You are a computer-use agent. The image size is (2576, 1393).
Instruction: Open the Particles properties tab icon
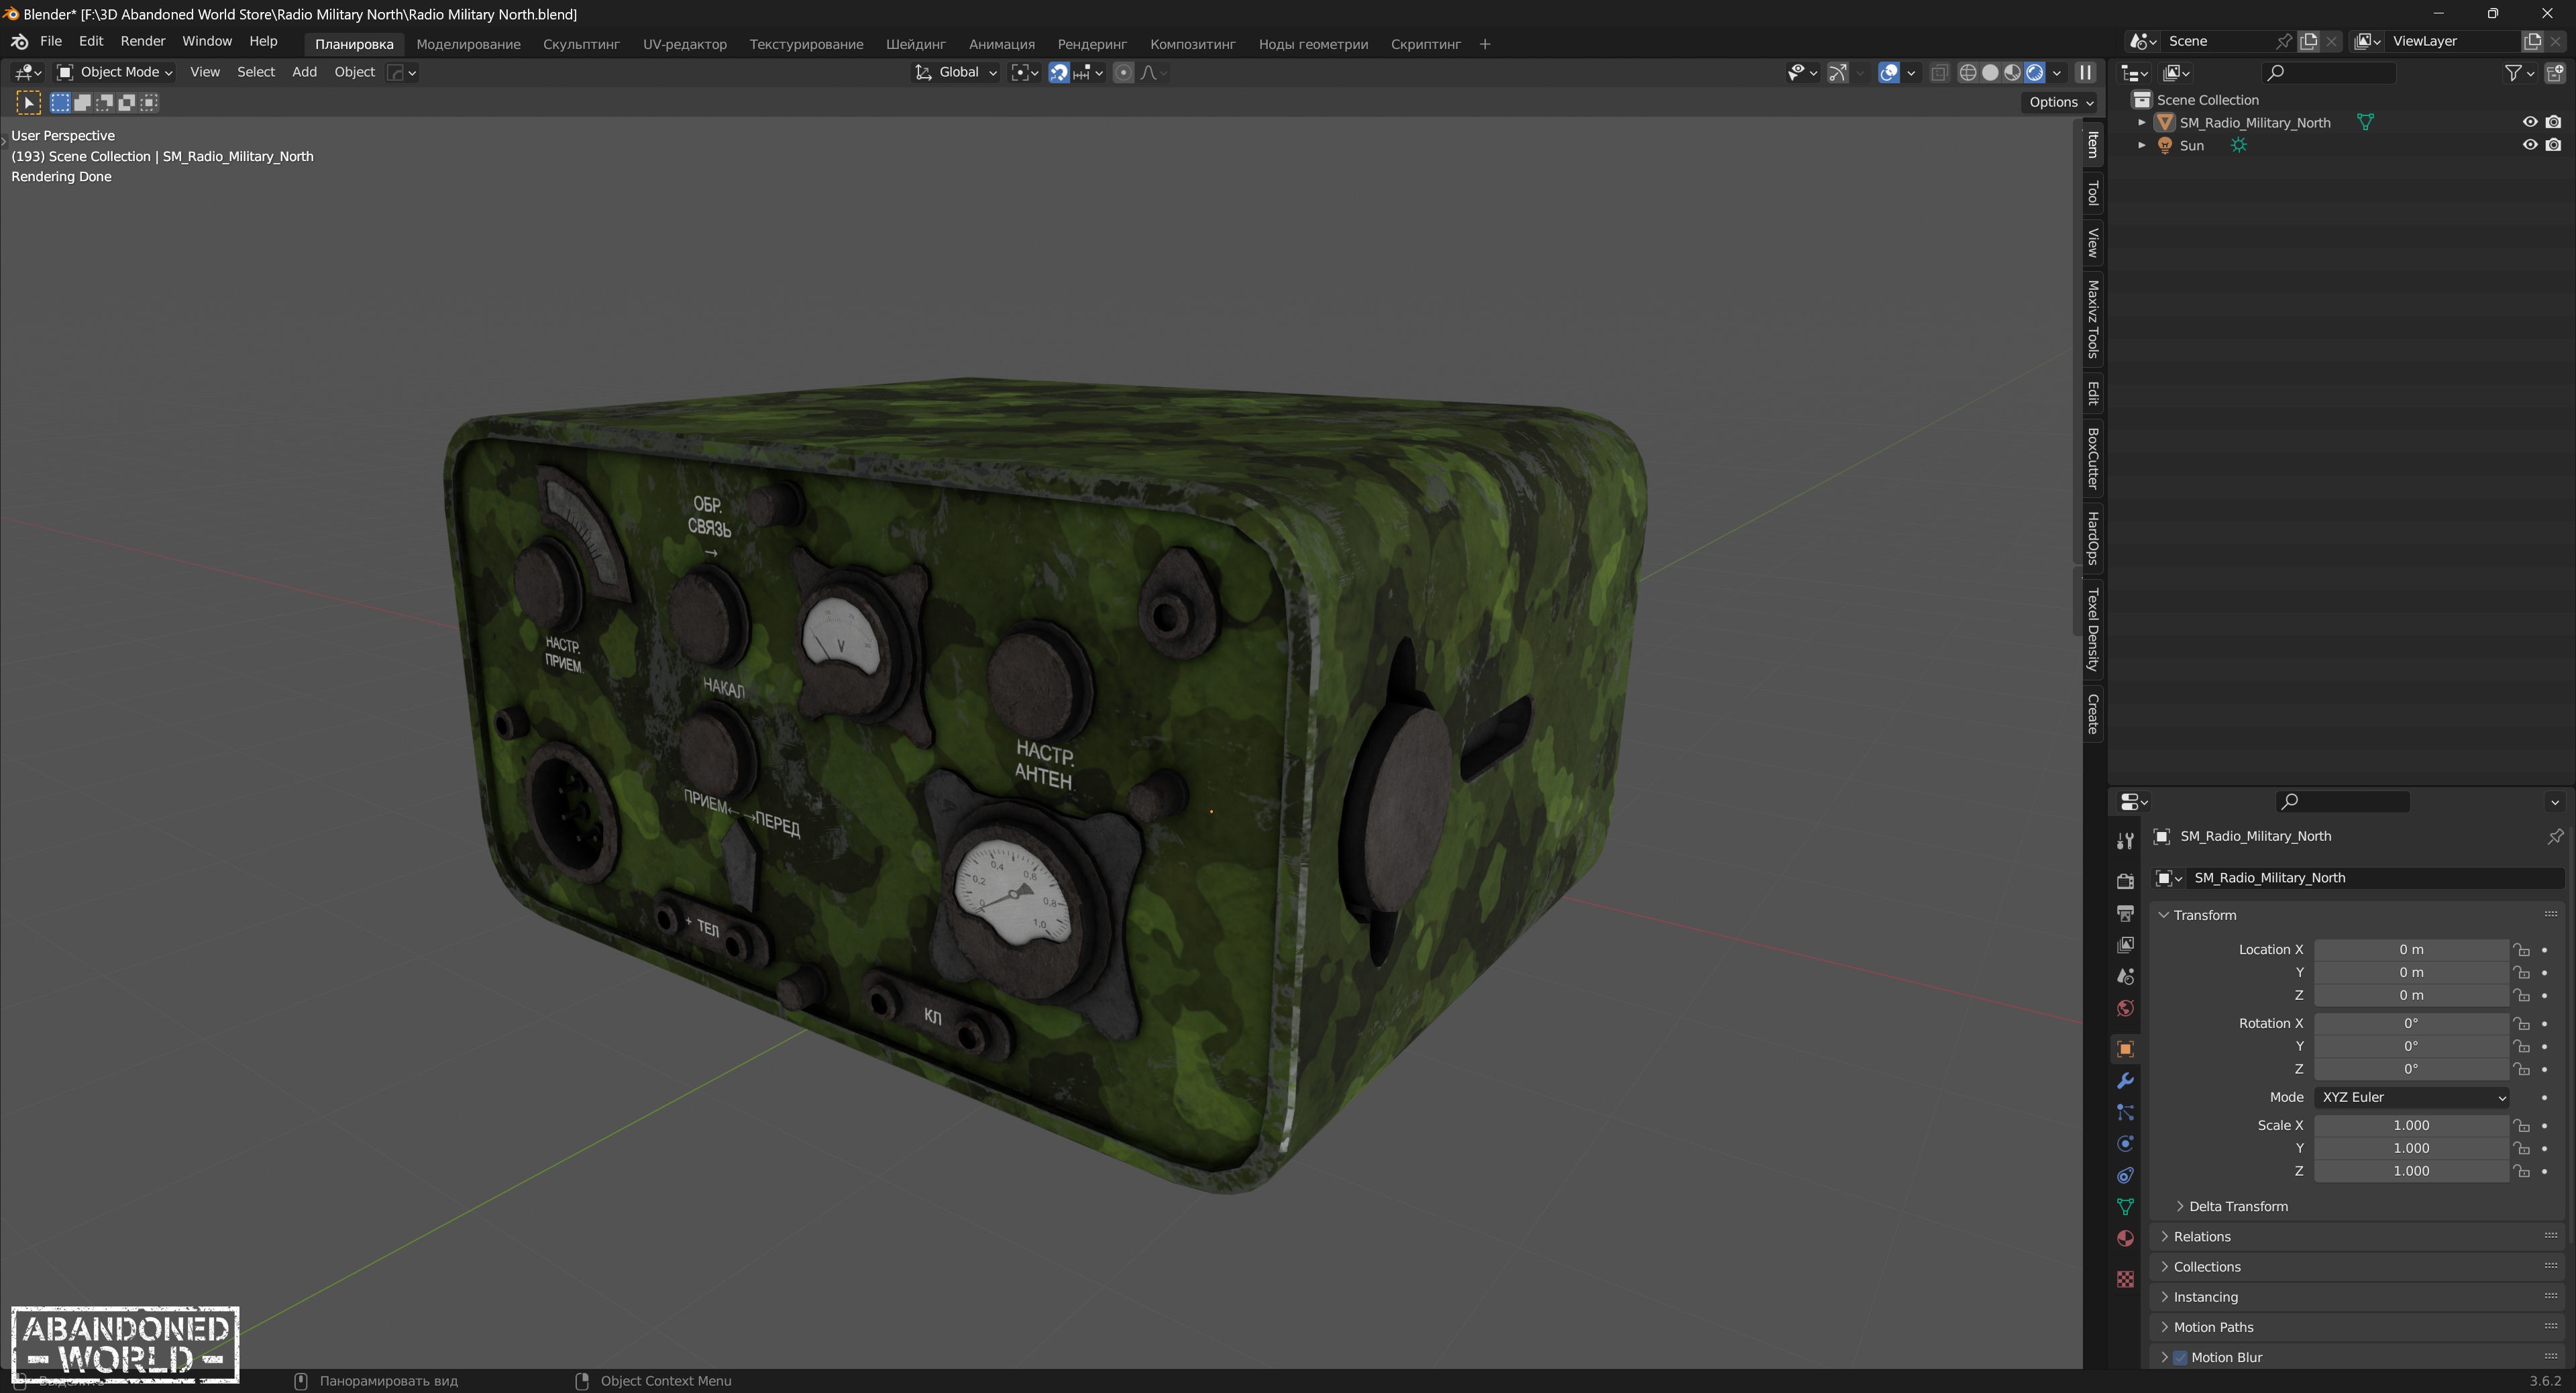tap(2125, 1112)
